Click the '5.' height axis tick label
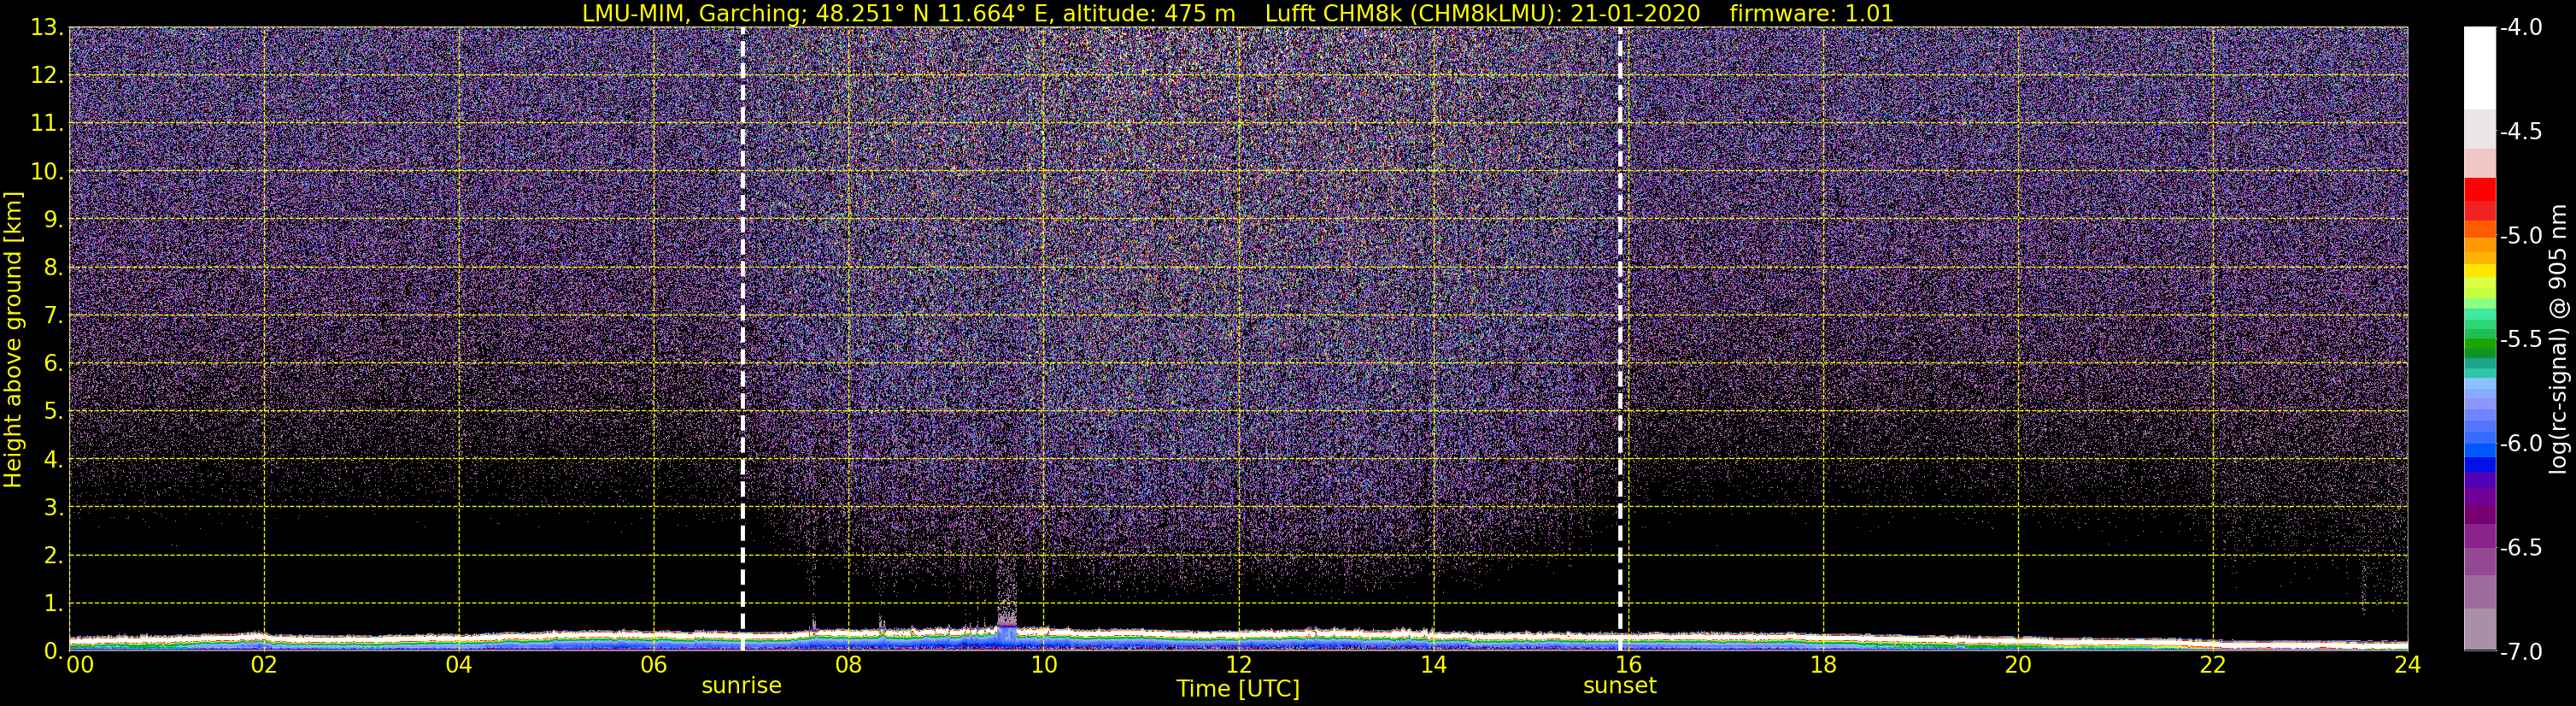2576x706 pixels. pyautogui.click(x=54, y=412)
